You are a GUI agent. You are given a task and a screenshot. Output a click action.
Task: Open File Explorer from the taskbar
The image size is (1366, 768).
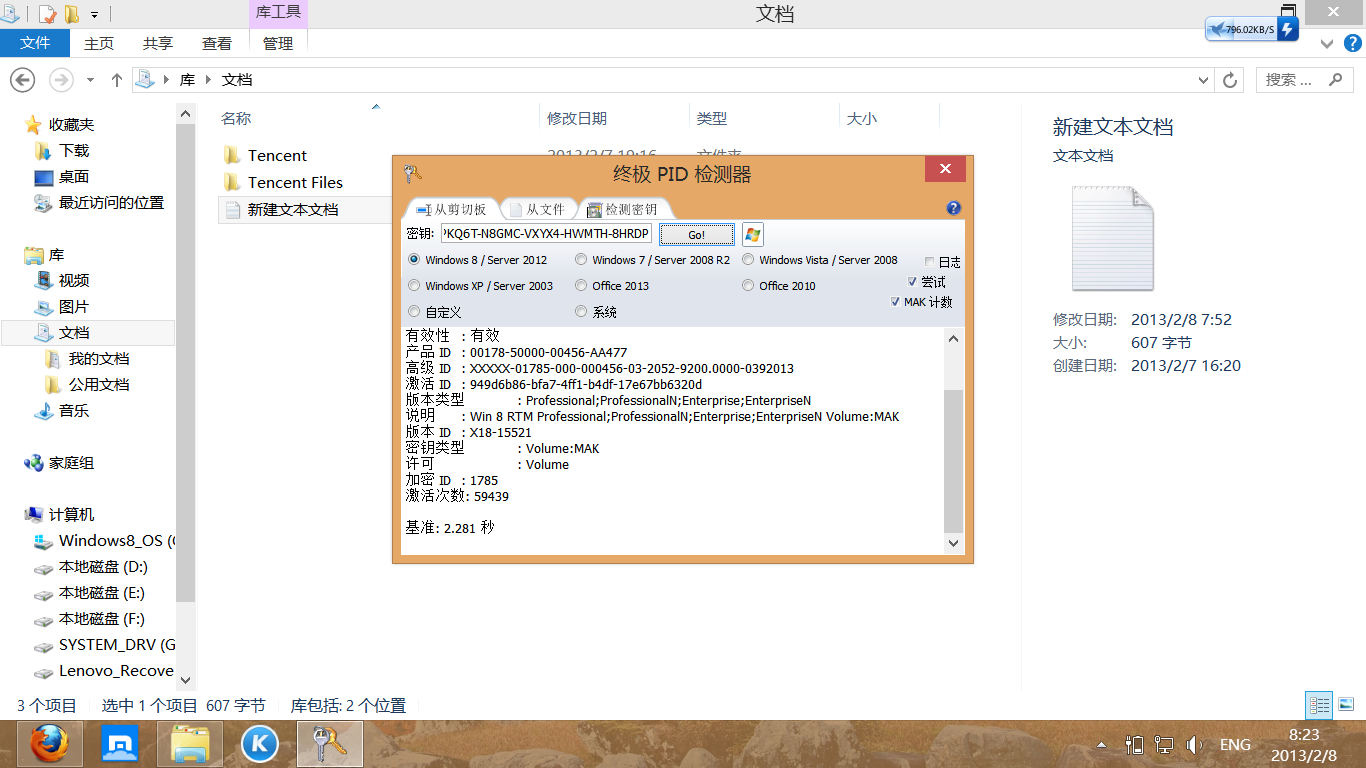tap(190, 744)
